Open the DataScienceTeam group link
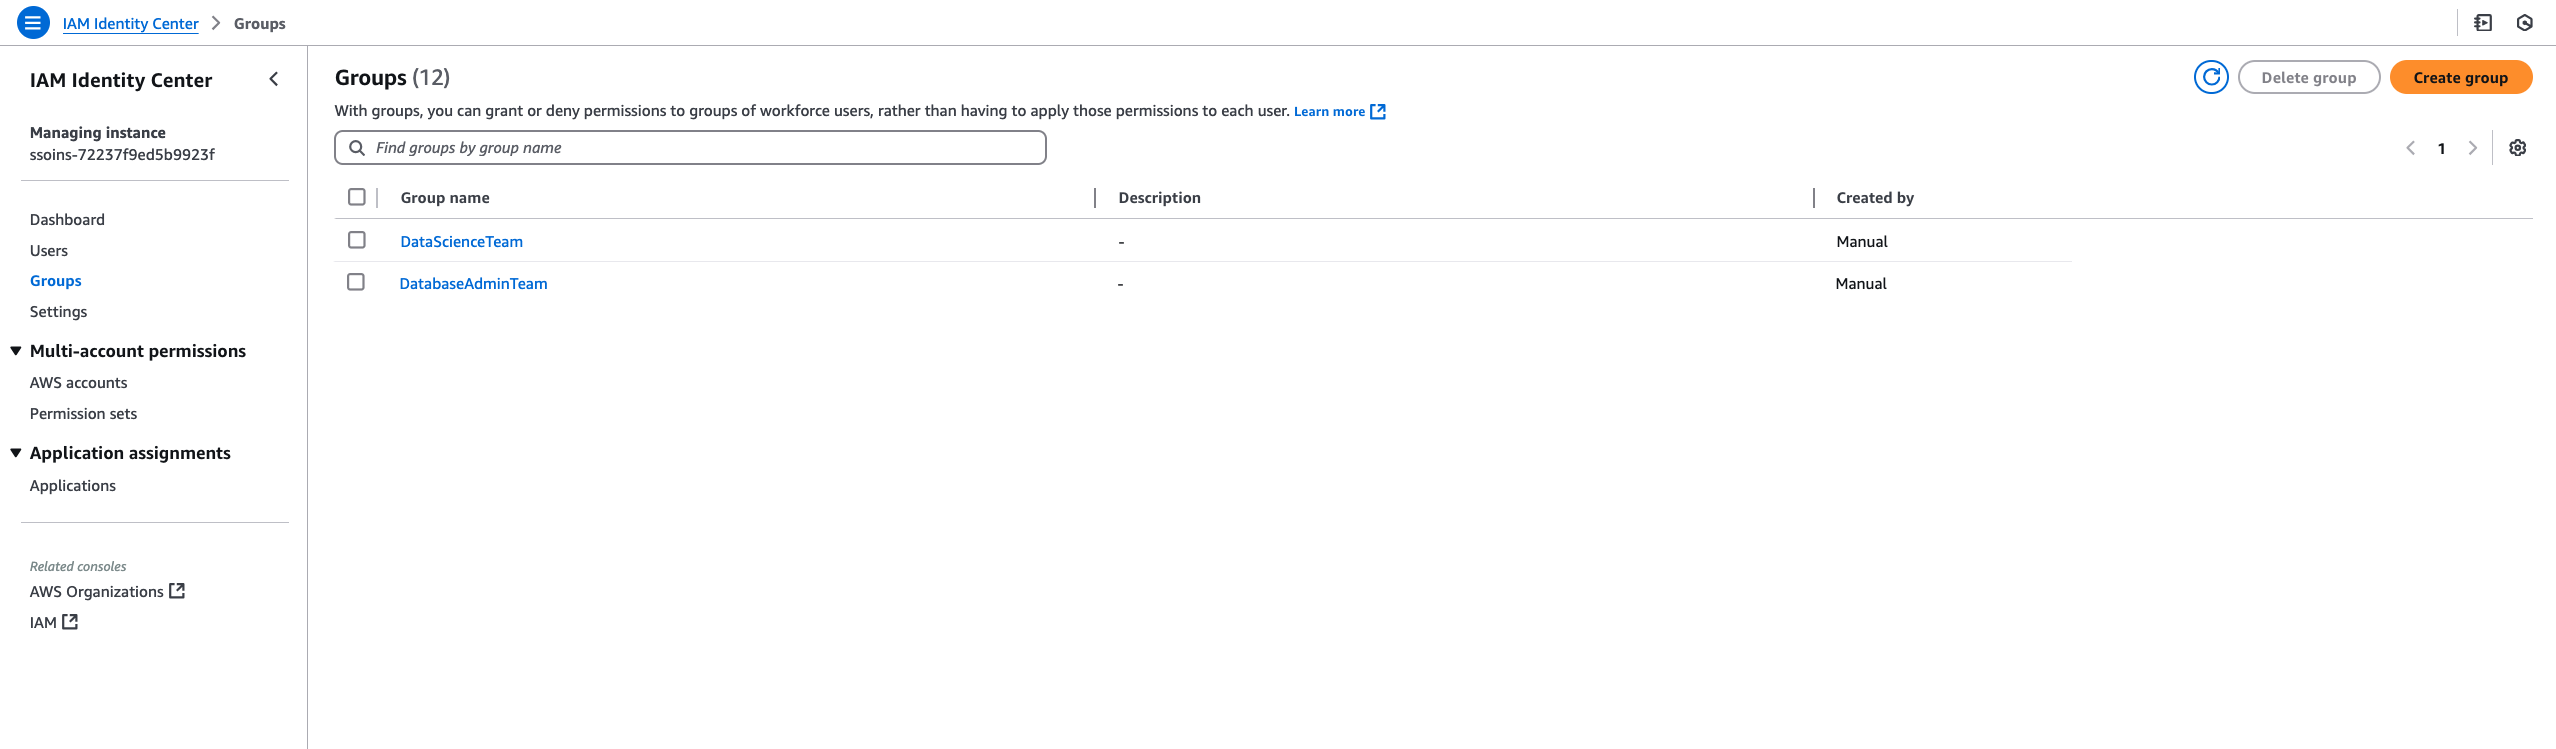 (461, 242)
